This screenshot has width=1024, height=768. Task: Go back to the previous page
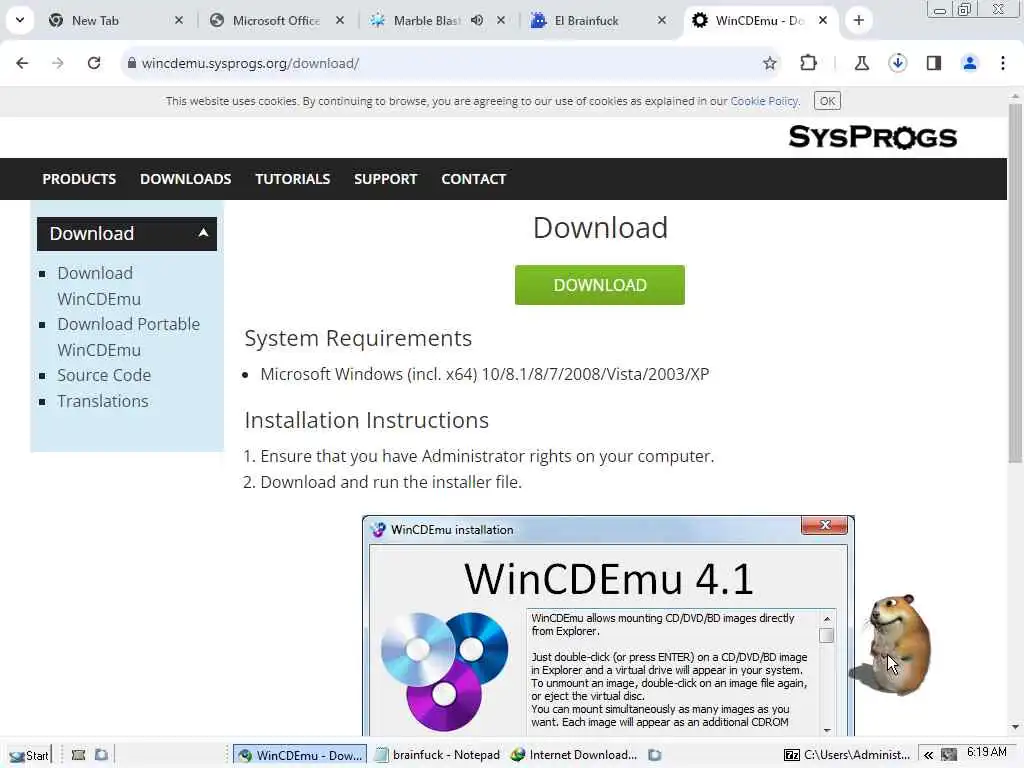coord(22,63)
